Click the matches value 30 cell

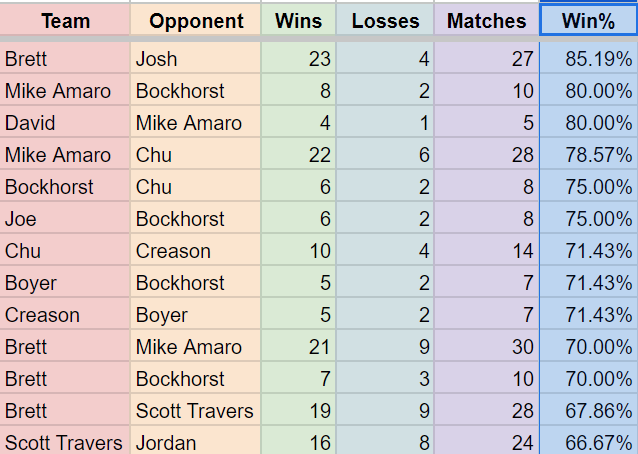coord(487,347)
